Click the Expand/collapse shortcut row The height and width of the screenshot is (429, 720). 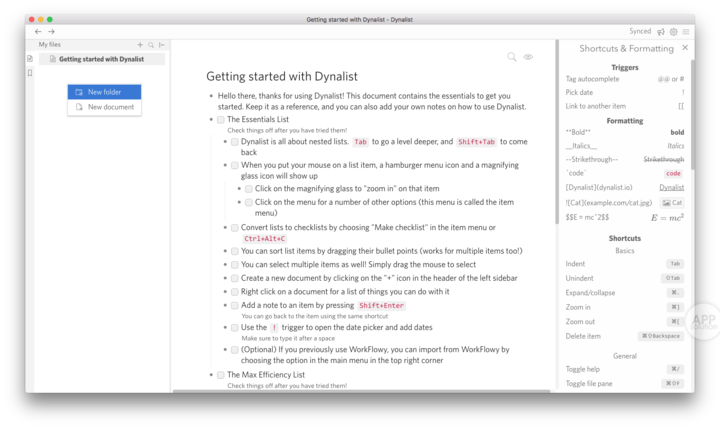point(625,293)
